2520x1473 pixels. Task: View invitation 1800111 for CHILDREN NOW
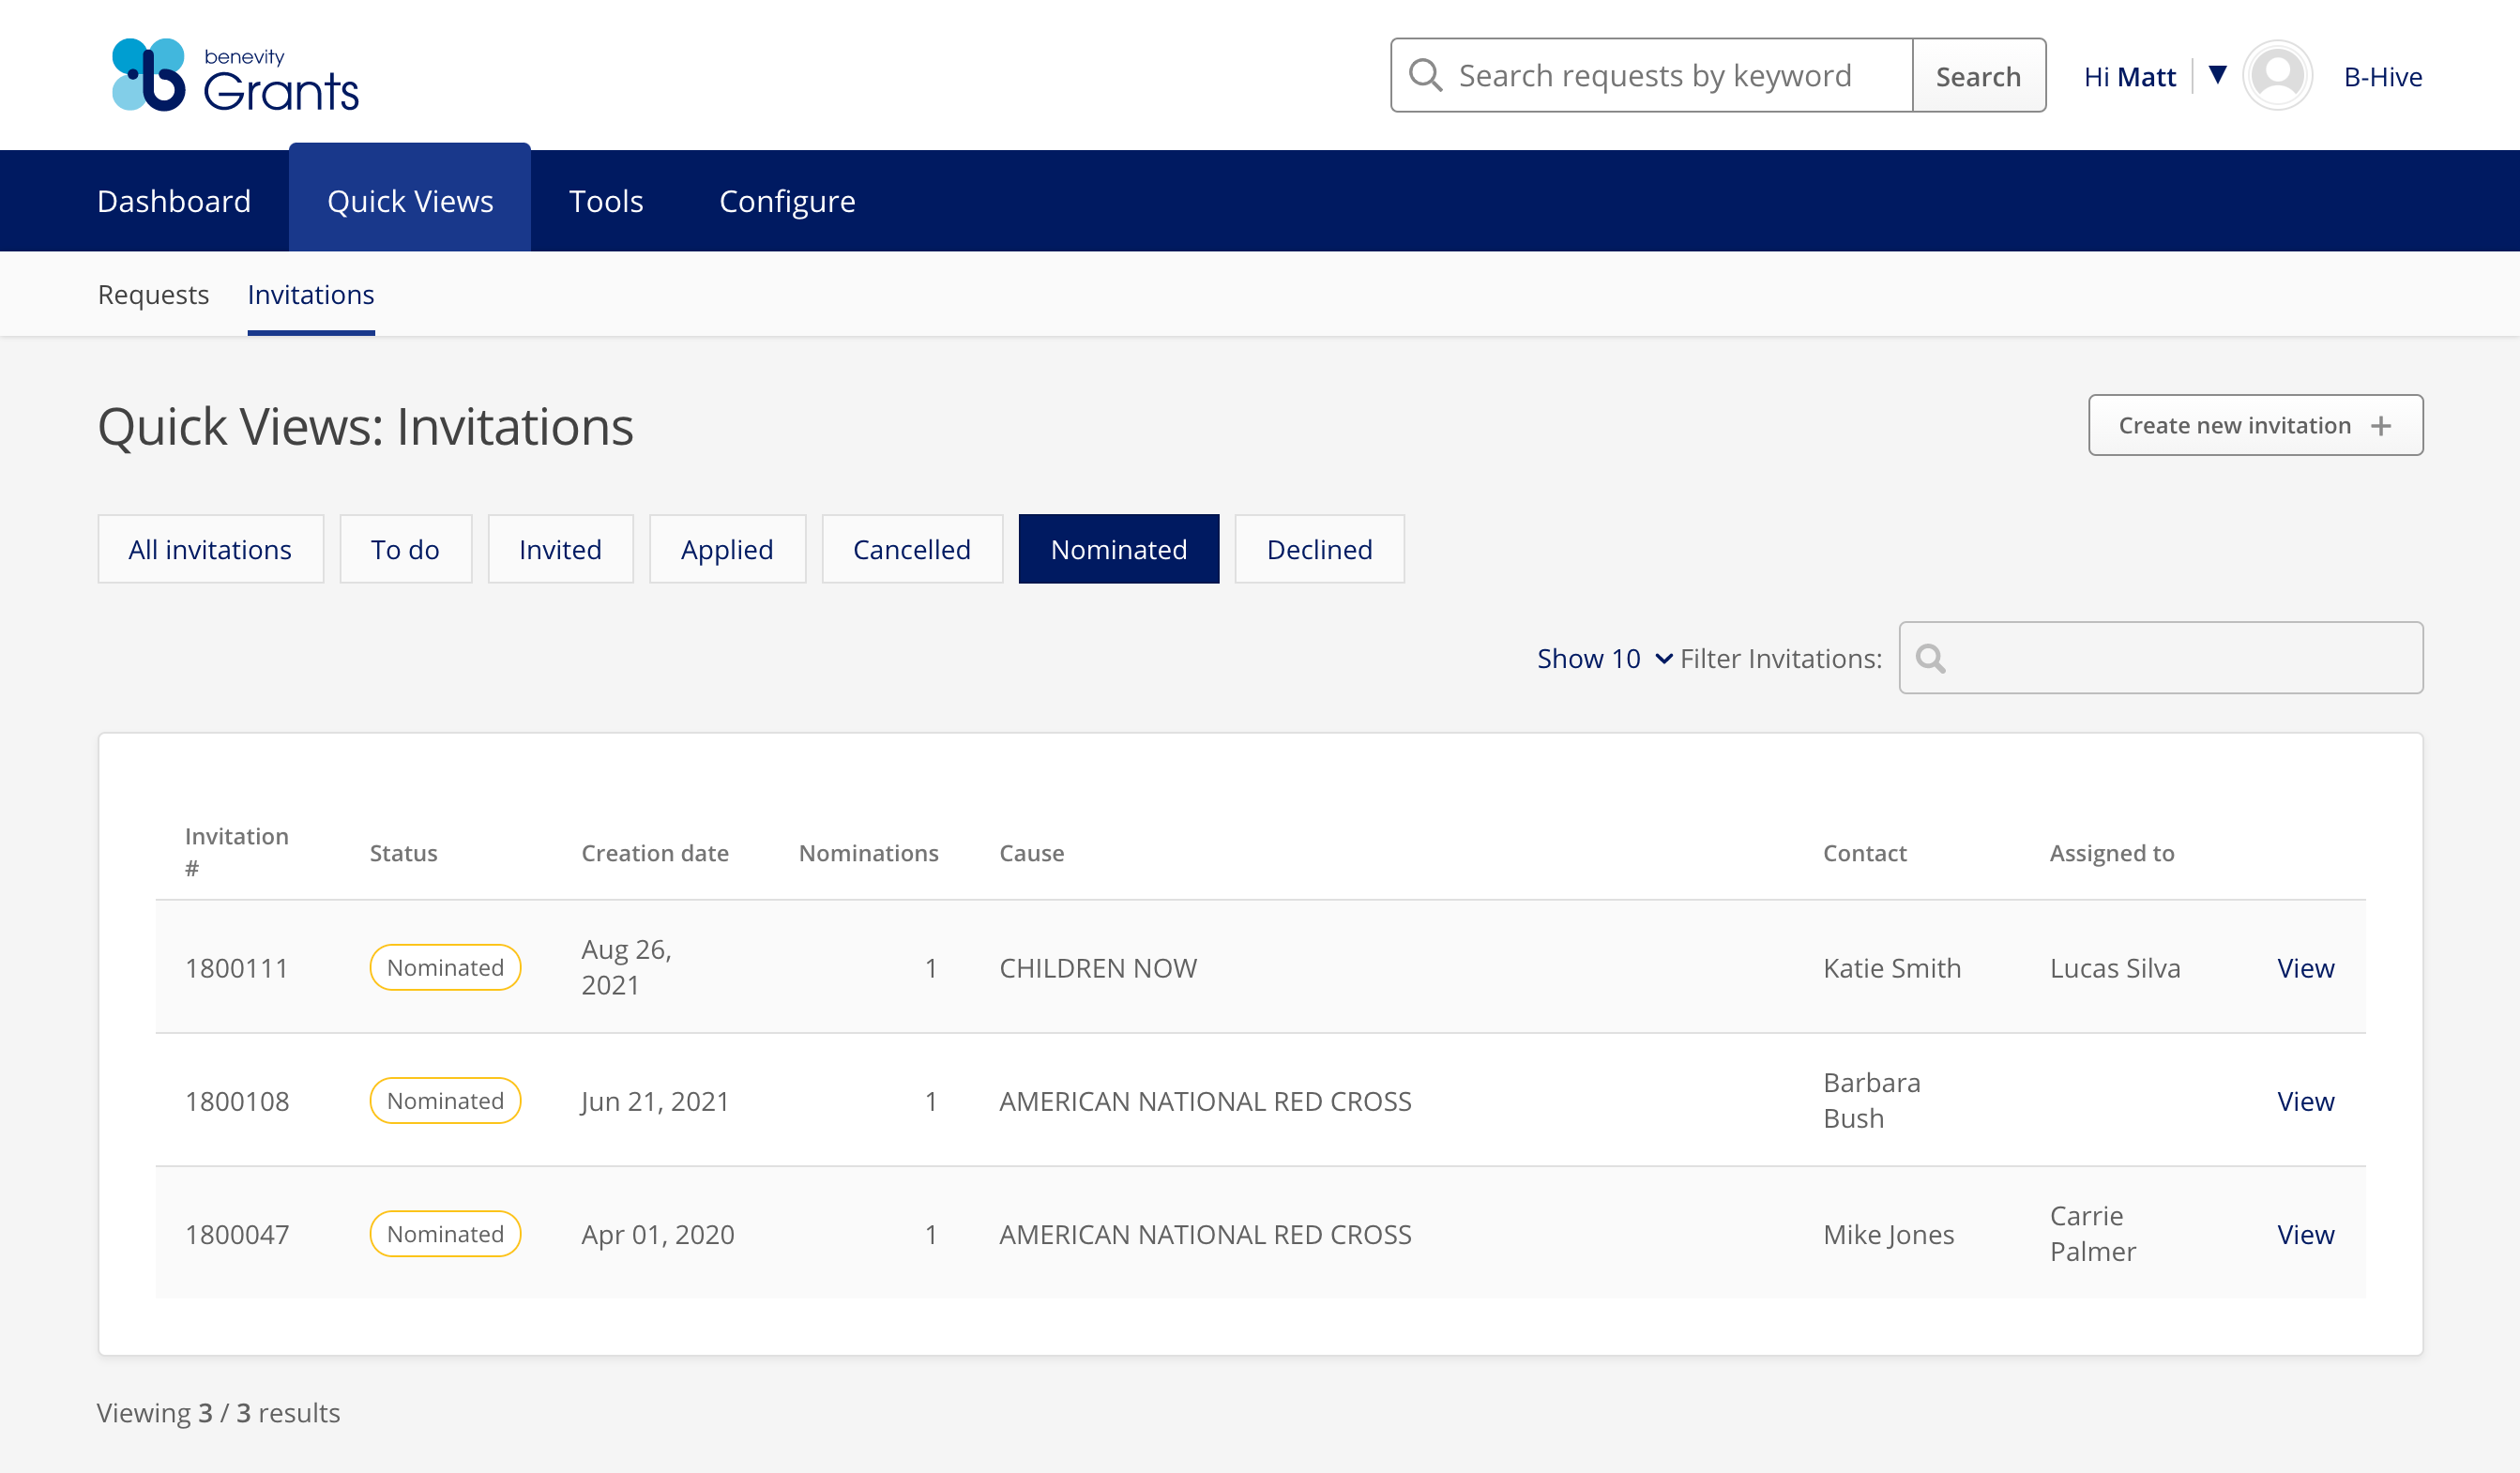[x=2305, y=968]
